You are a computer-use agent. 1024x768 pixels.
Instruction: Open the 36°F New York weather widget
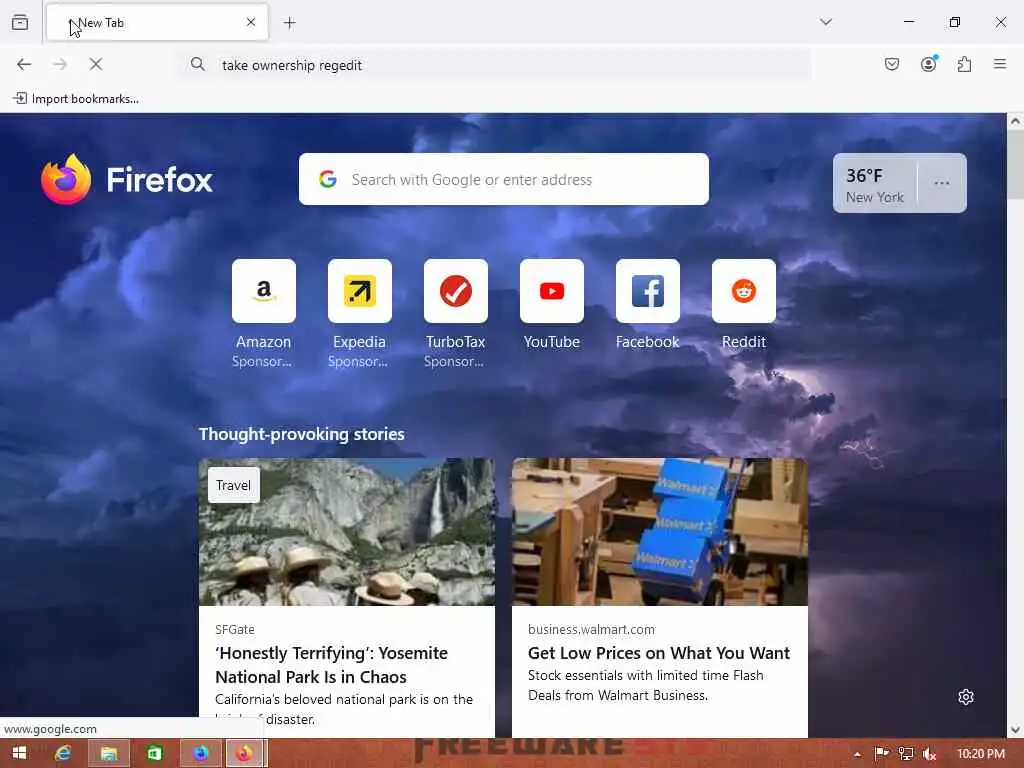click(874, 184)
